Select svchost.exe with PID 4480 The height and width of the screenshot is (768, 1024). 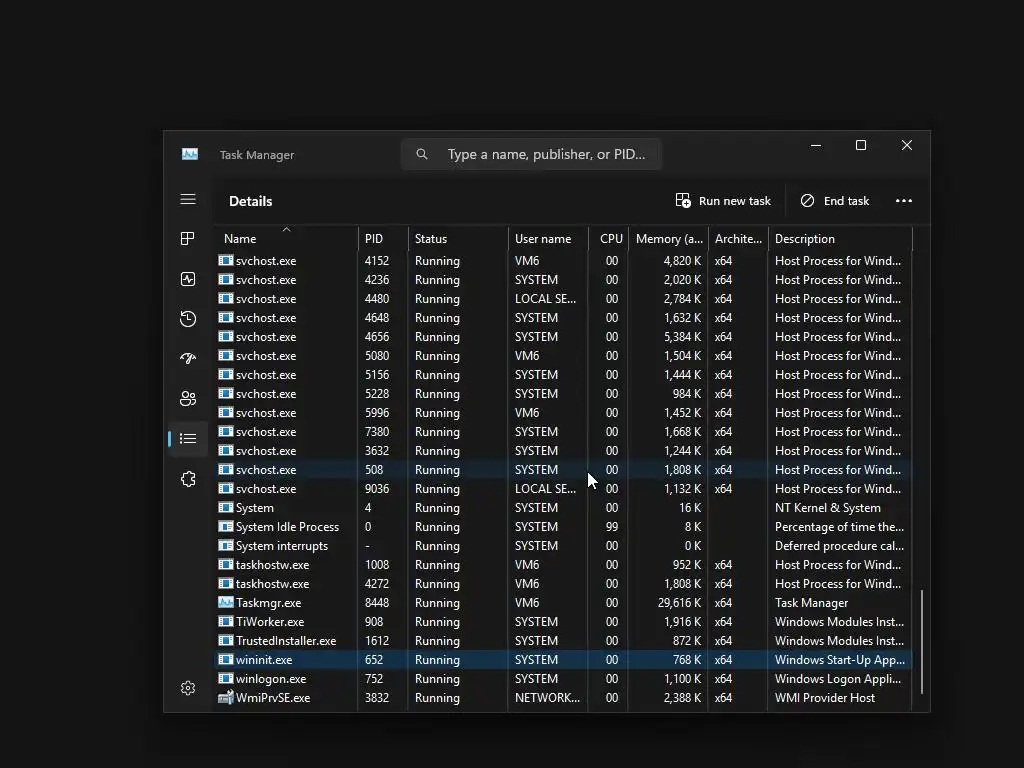[563, 298]
